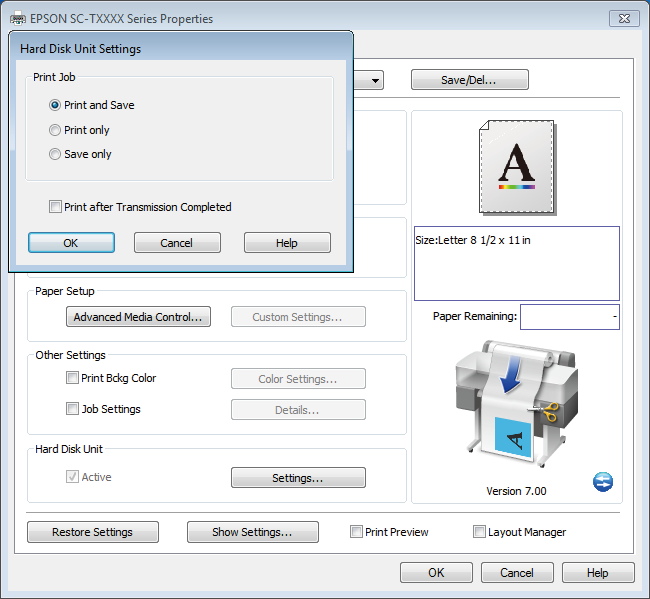
Task: Click the Save/Del... button
Action: coord(470,80)
